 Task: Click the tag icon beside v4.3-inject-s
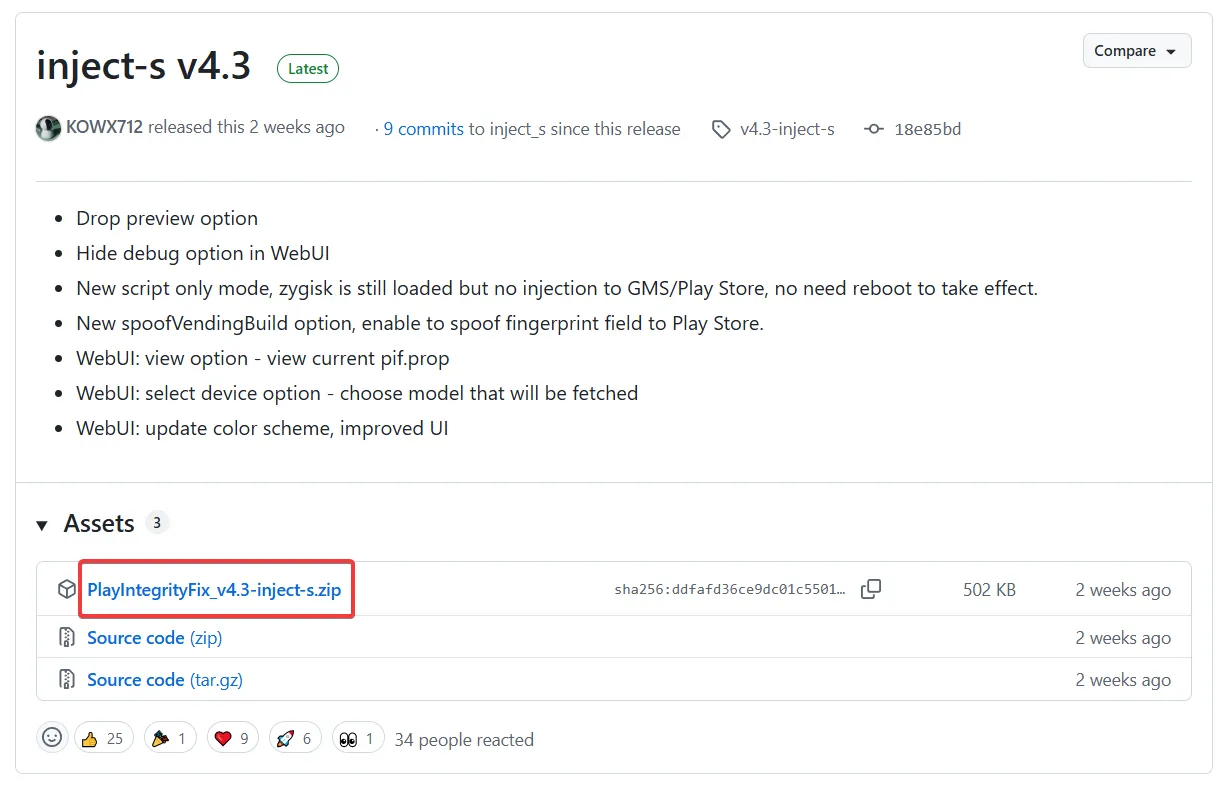click(x=721, y=129)
